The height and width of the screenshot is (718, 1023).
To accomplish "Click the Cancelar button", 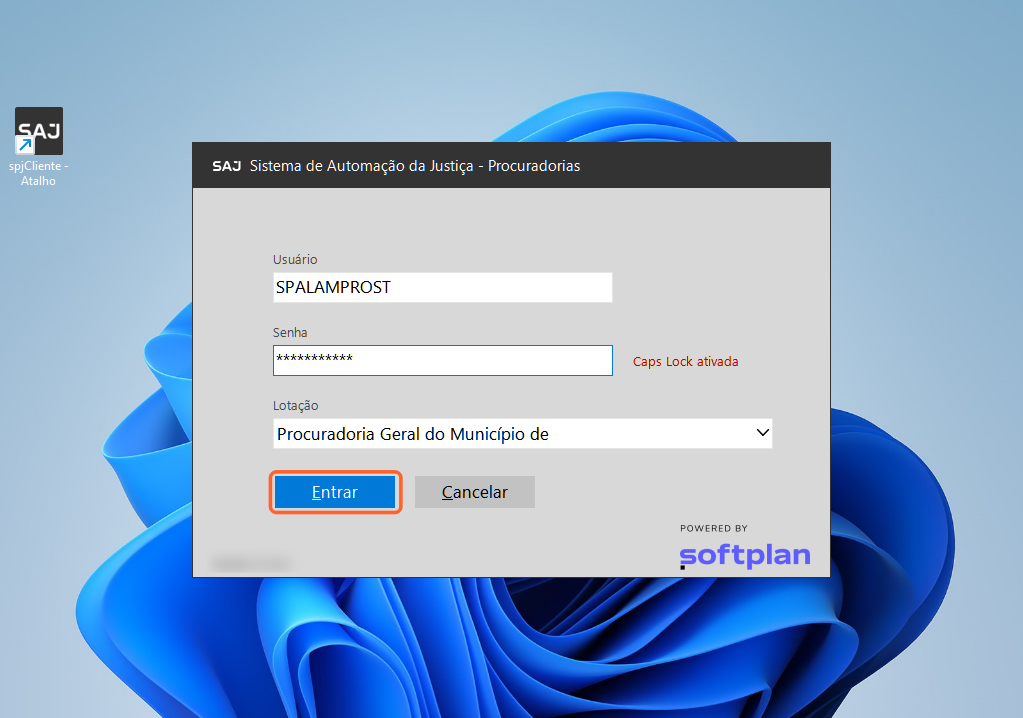I will point(475,492).
